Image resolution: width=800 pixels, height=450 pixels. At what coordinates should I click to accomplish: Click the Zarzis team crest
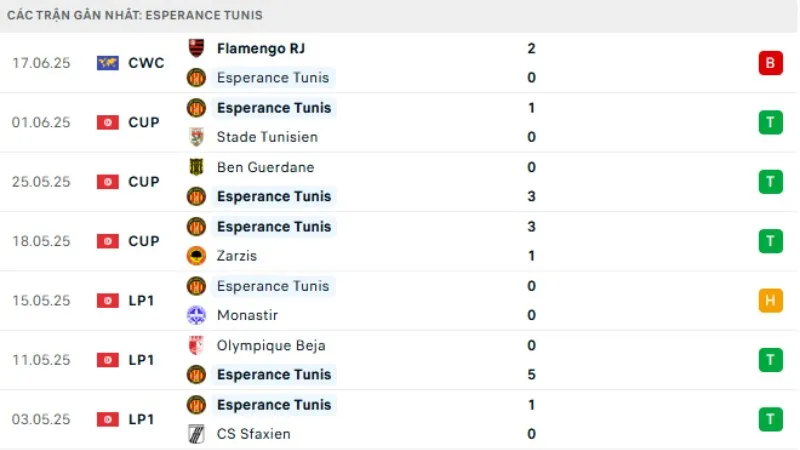click(x=196, y=256)
